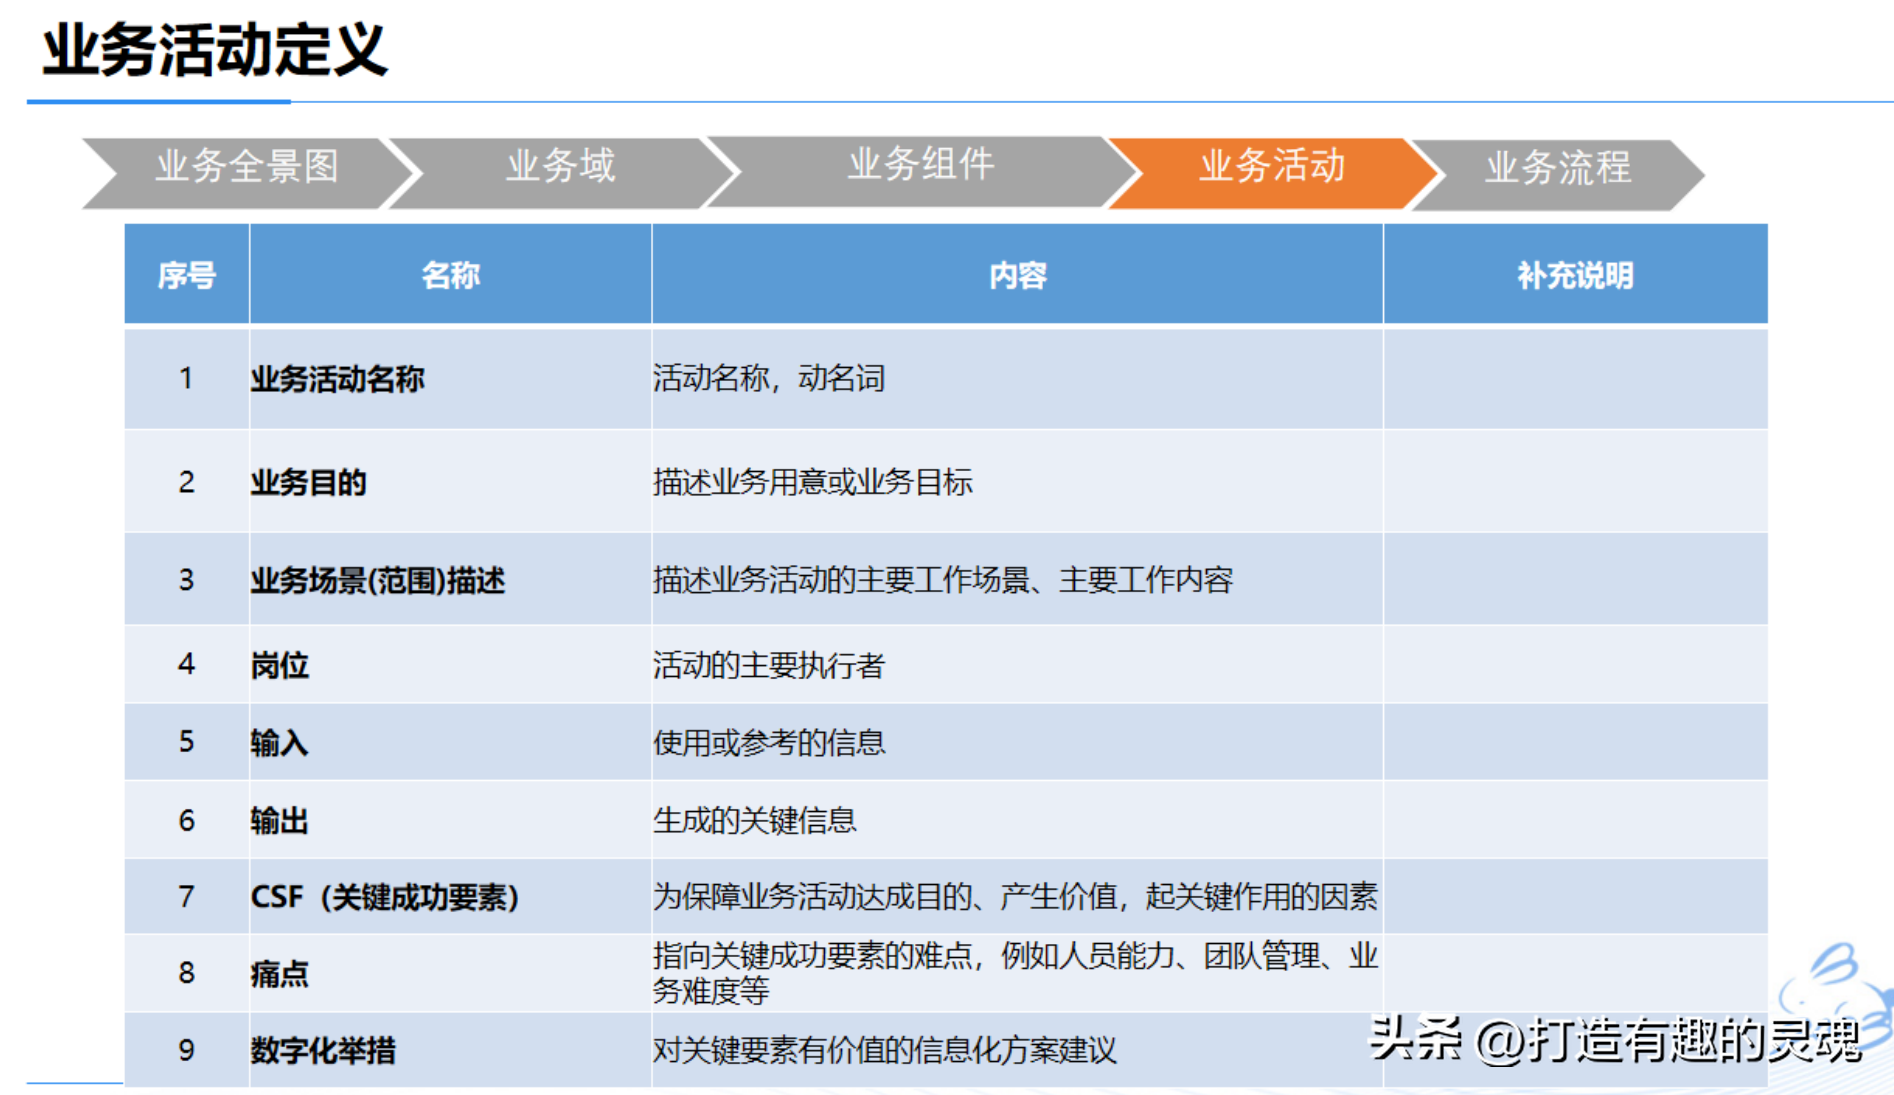Click the content cell starting 描述业务活动的主要工作场景
Viewport: 1894px width, 1095px height.
pyautogui.click(x=1017, y=580)
